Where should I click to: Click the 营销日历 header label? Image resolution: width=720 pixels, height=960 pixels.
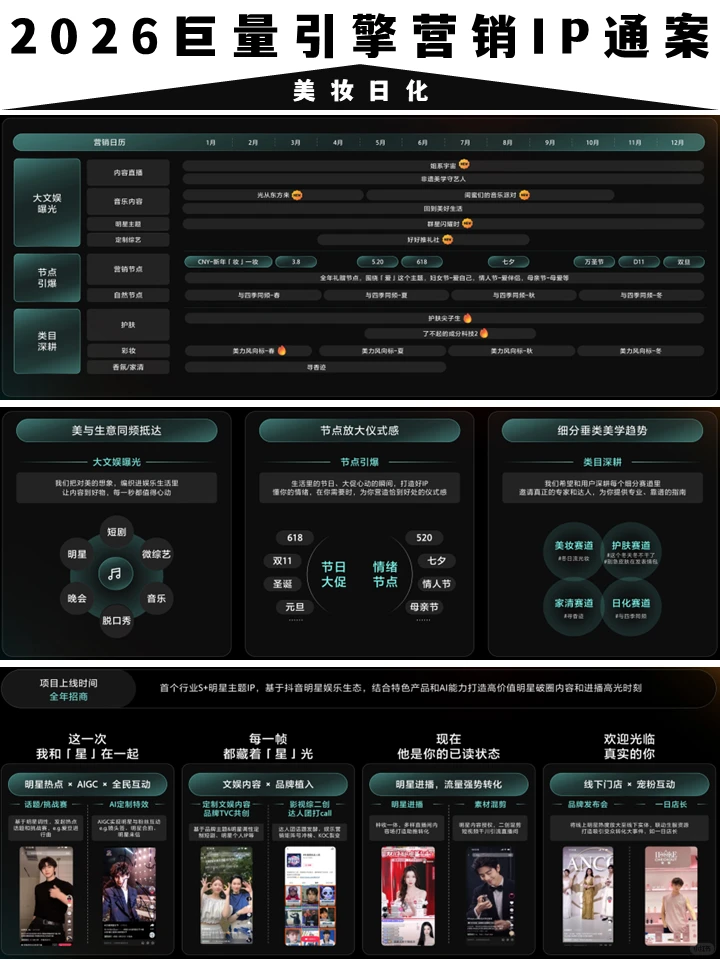pyautogui.click(x=109, y=142)
